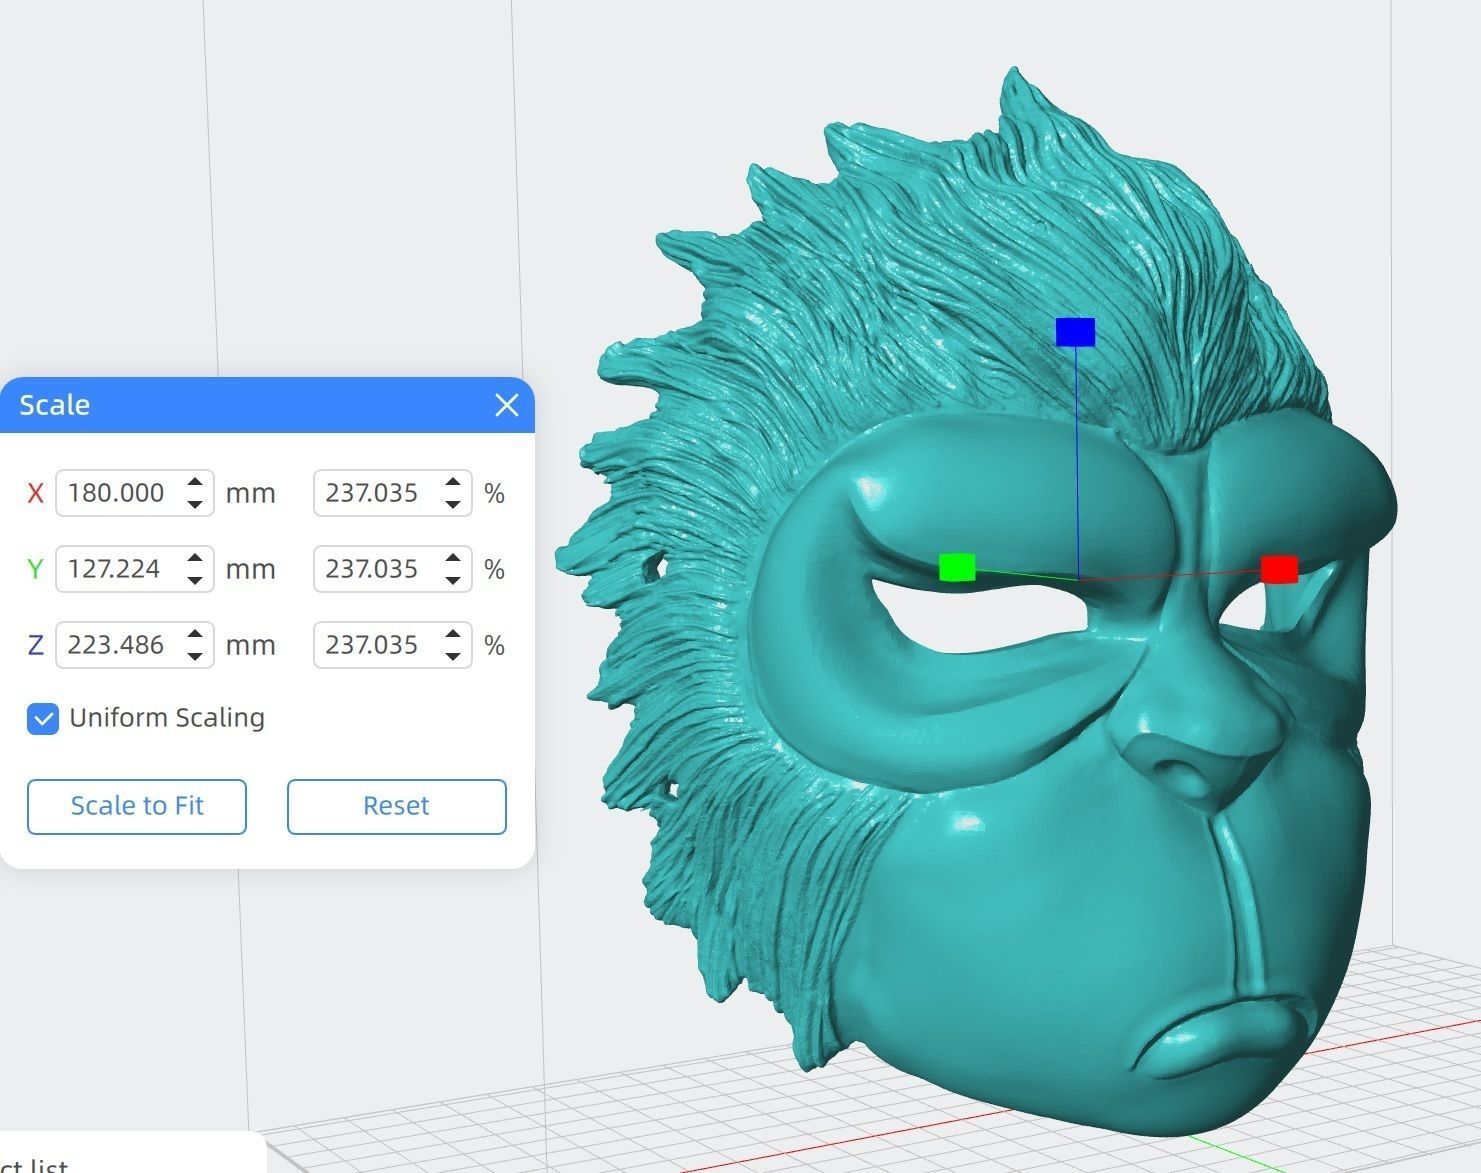Decrease the X percentage via its stepper

coord(453,505)
